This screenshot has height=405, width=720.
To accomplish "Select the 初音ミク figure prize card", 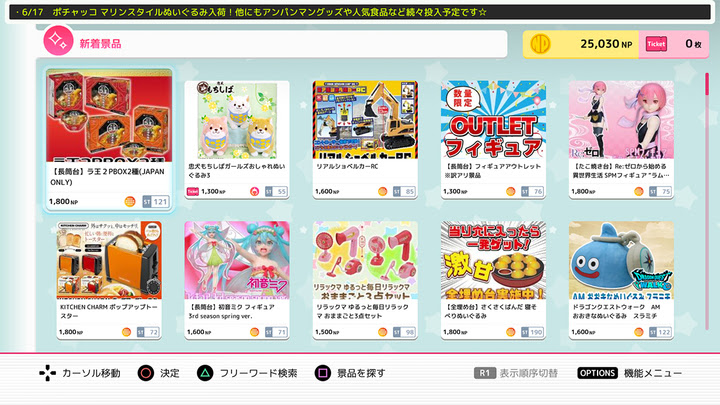I will pos(237,281).
